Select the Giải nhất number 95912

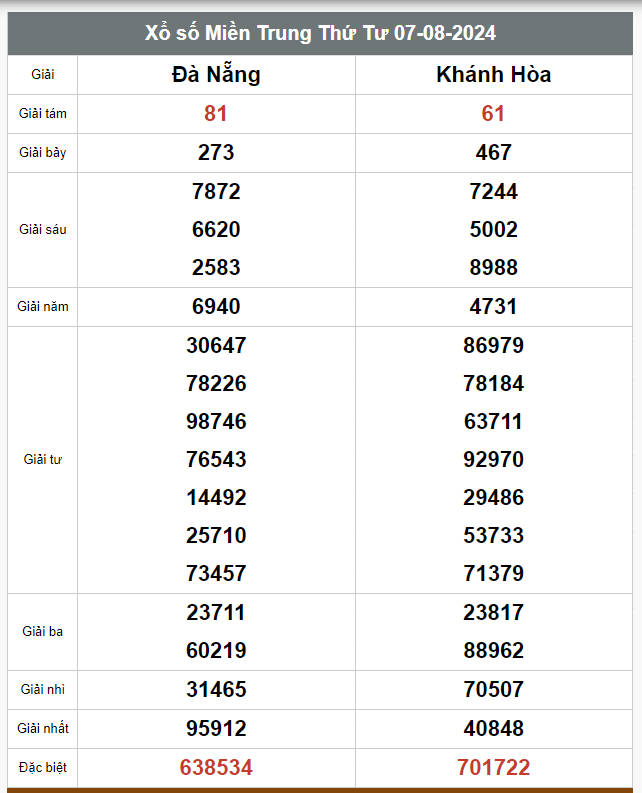216,728
